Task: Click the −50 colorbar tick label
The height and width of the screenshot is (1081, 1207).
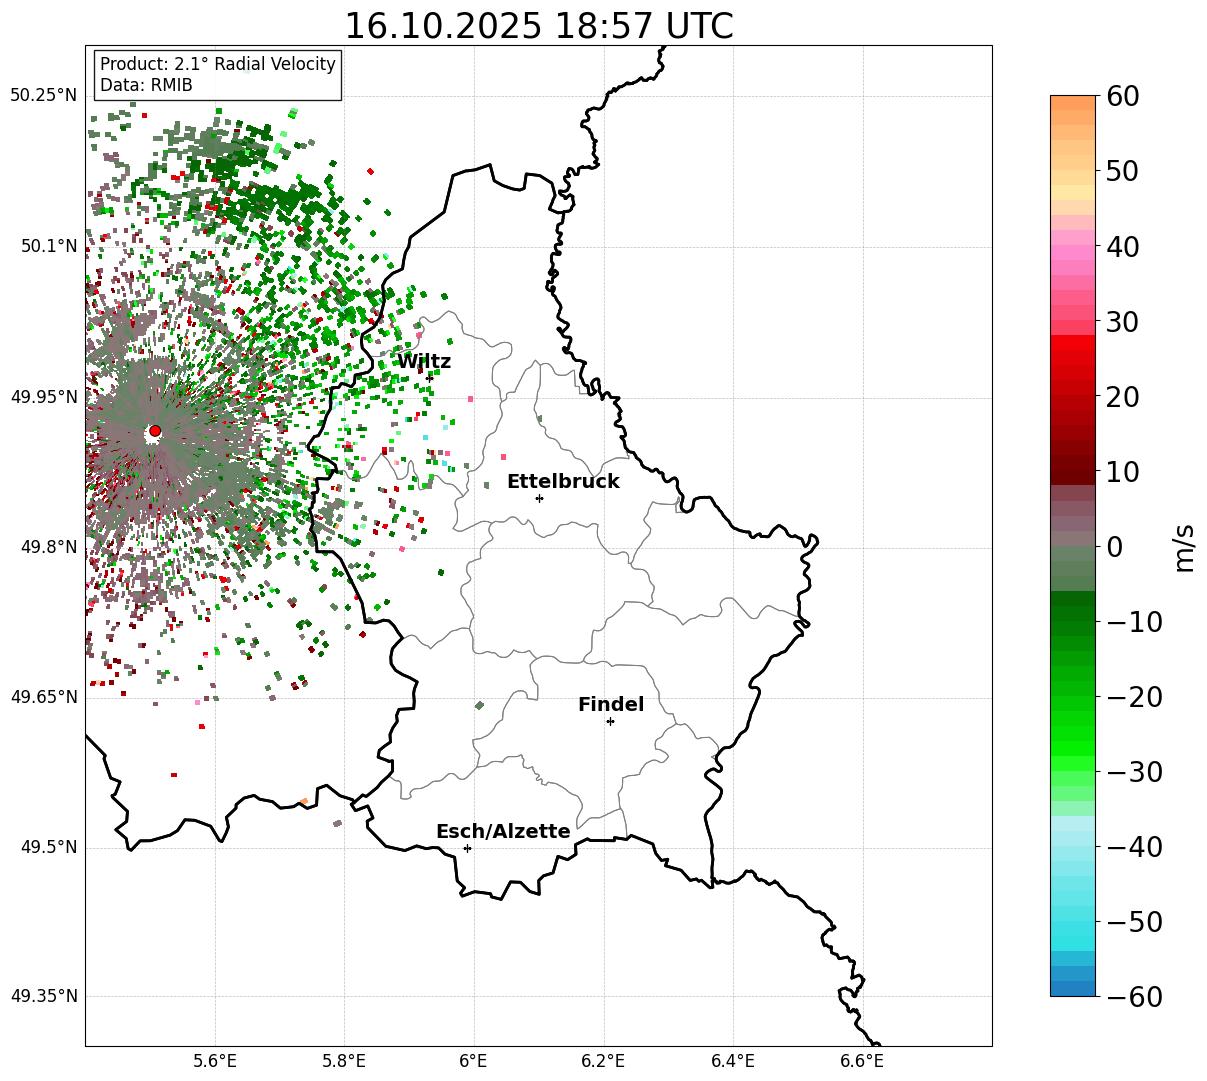Action: click(1134, 921)
